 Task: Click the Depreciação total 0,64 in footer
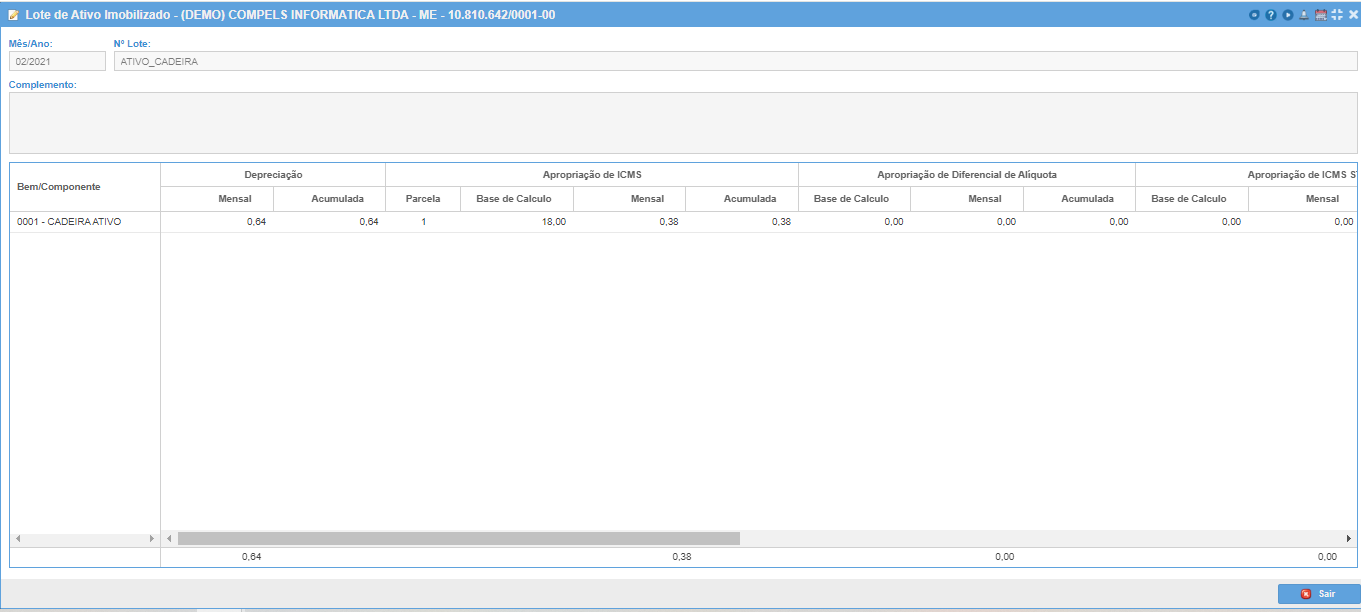[x=252, y=557]
